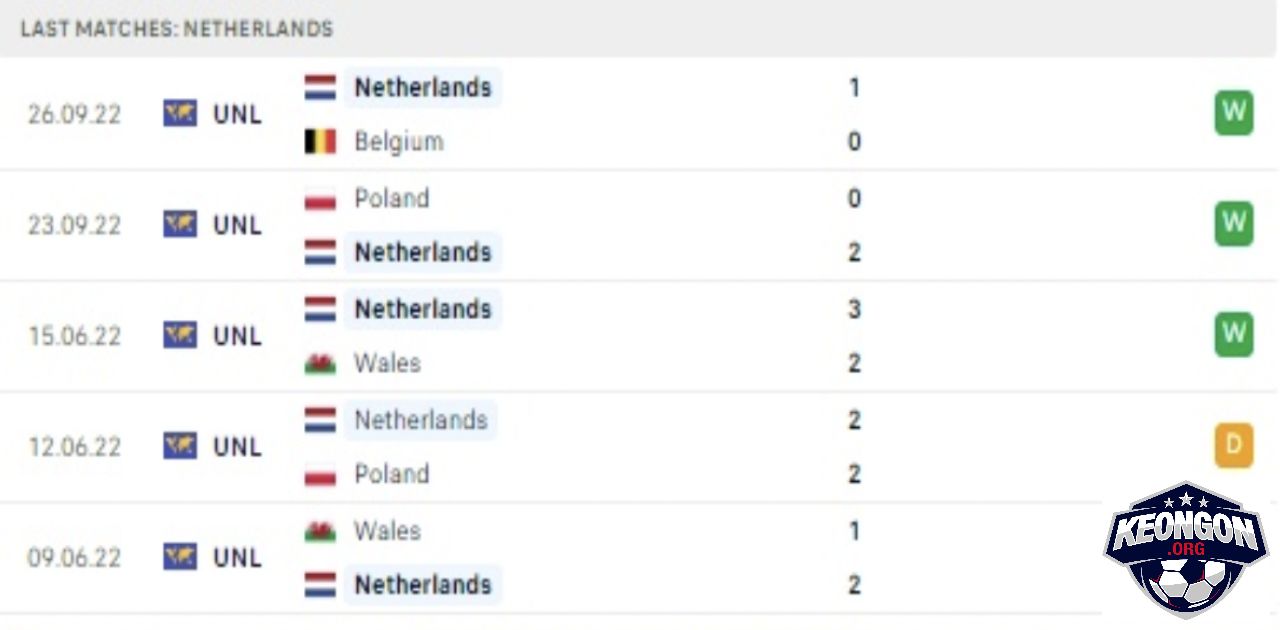This screenshot has height=630, width=1280.
Task: Click the 15.06.22 match date
Action: (74, 336)
